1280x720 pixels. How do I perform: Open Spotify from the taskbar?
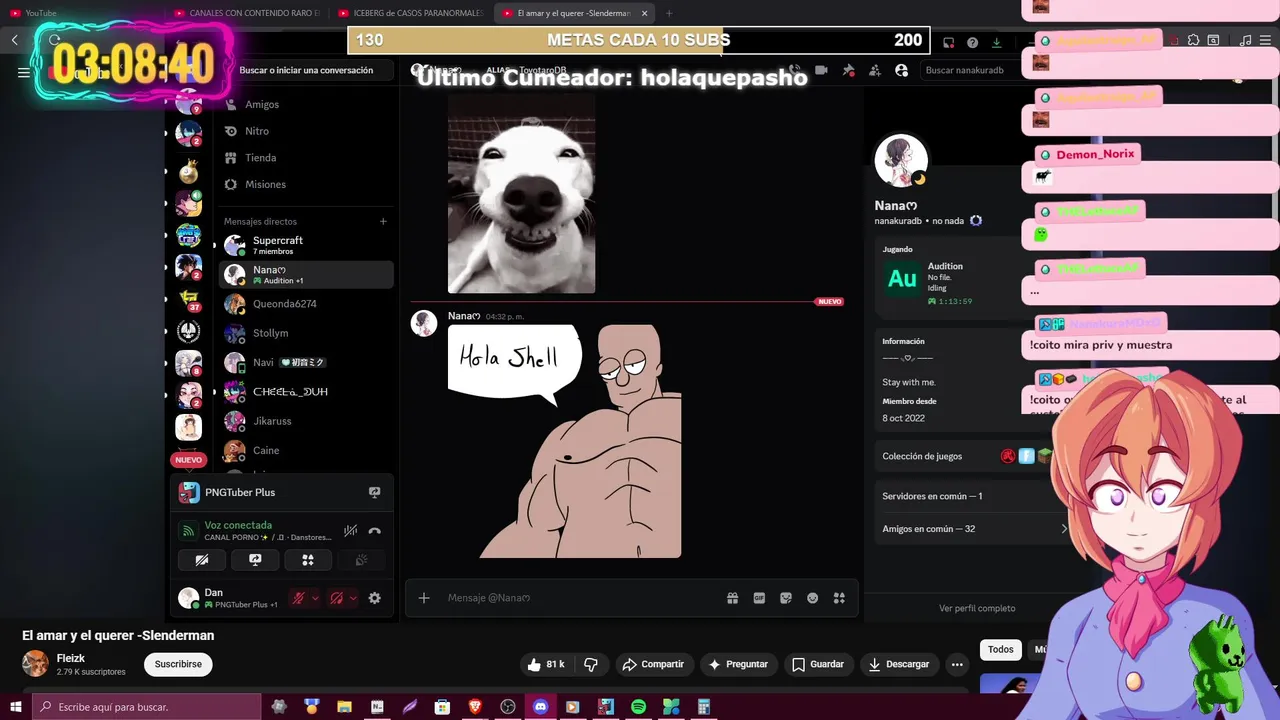(x=638, y=707)
